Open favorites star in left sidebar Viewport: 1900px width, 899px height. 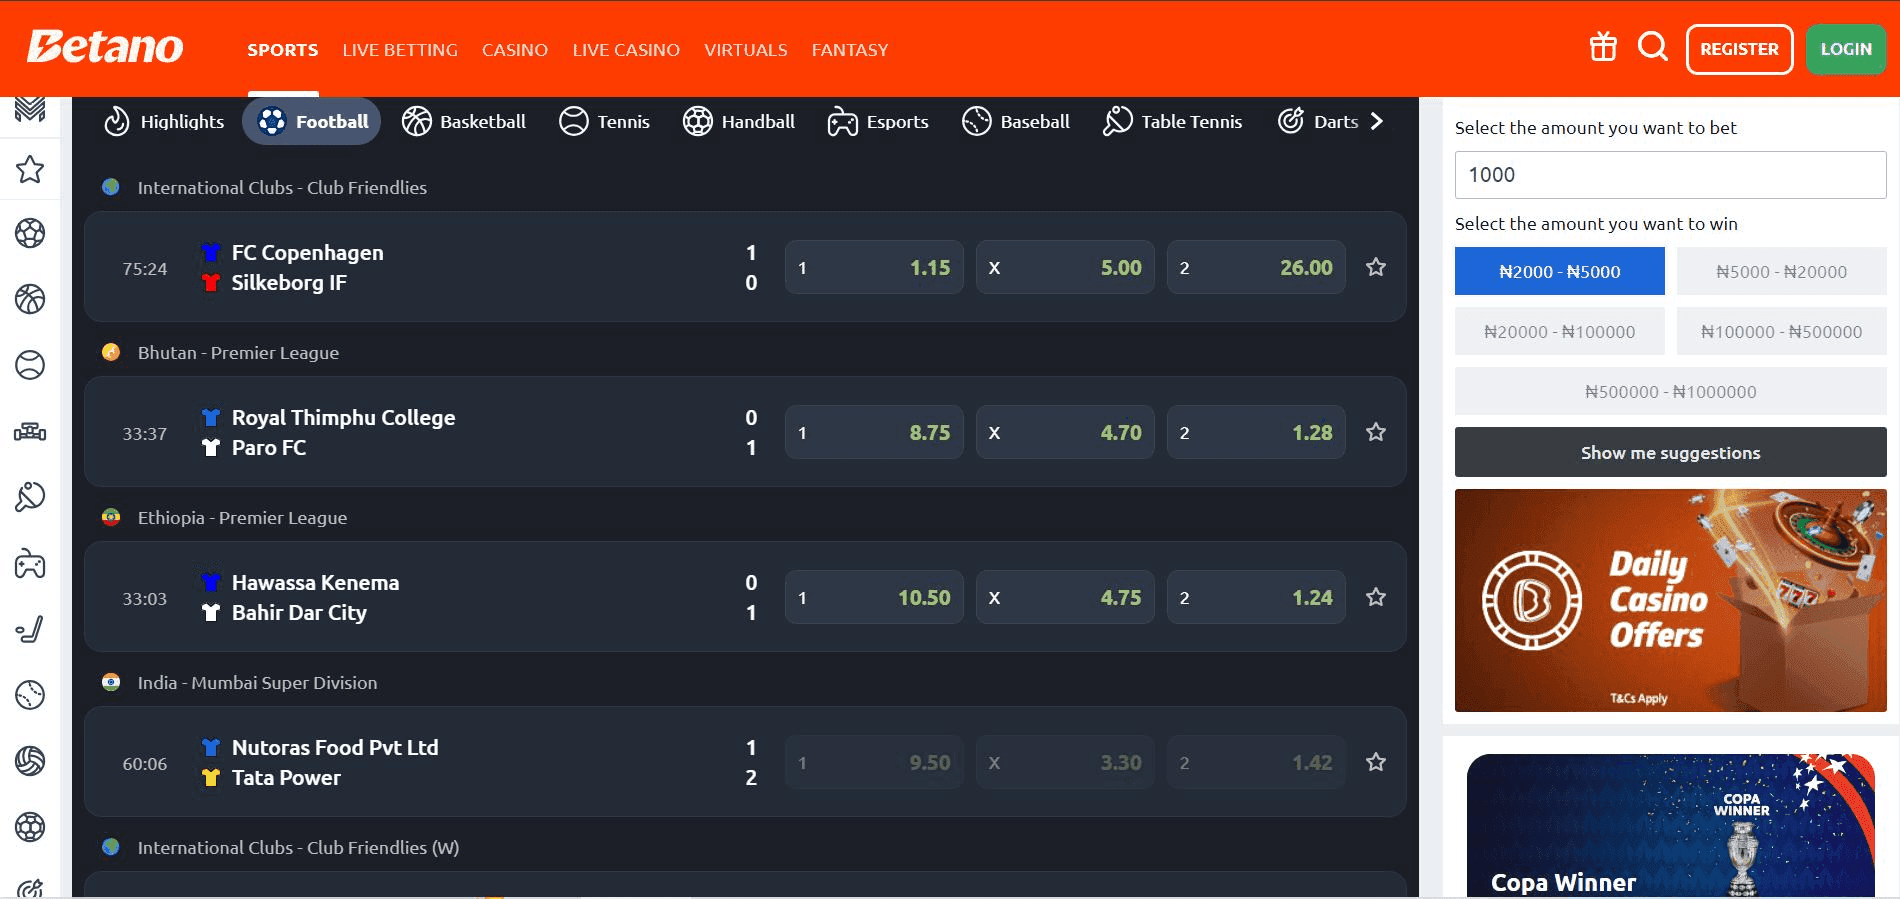coord(30,169)
